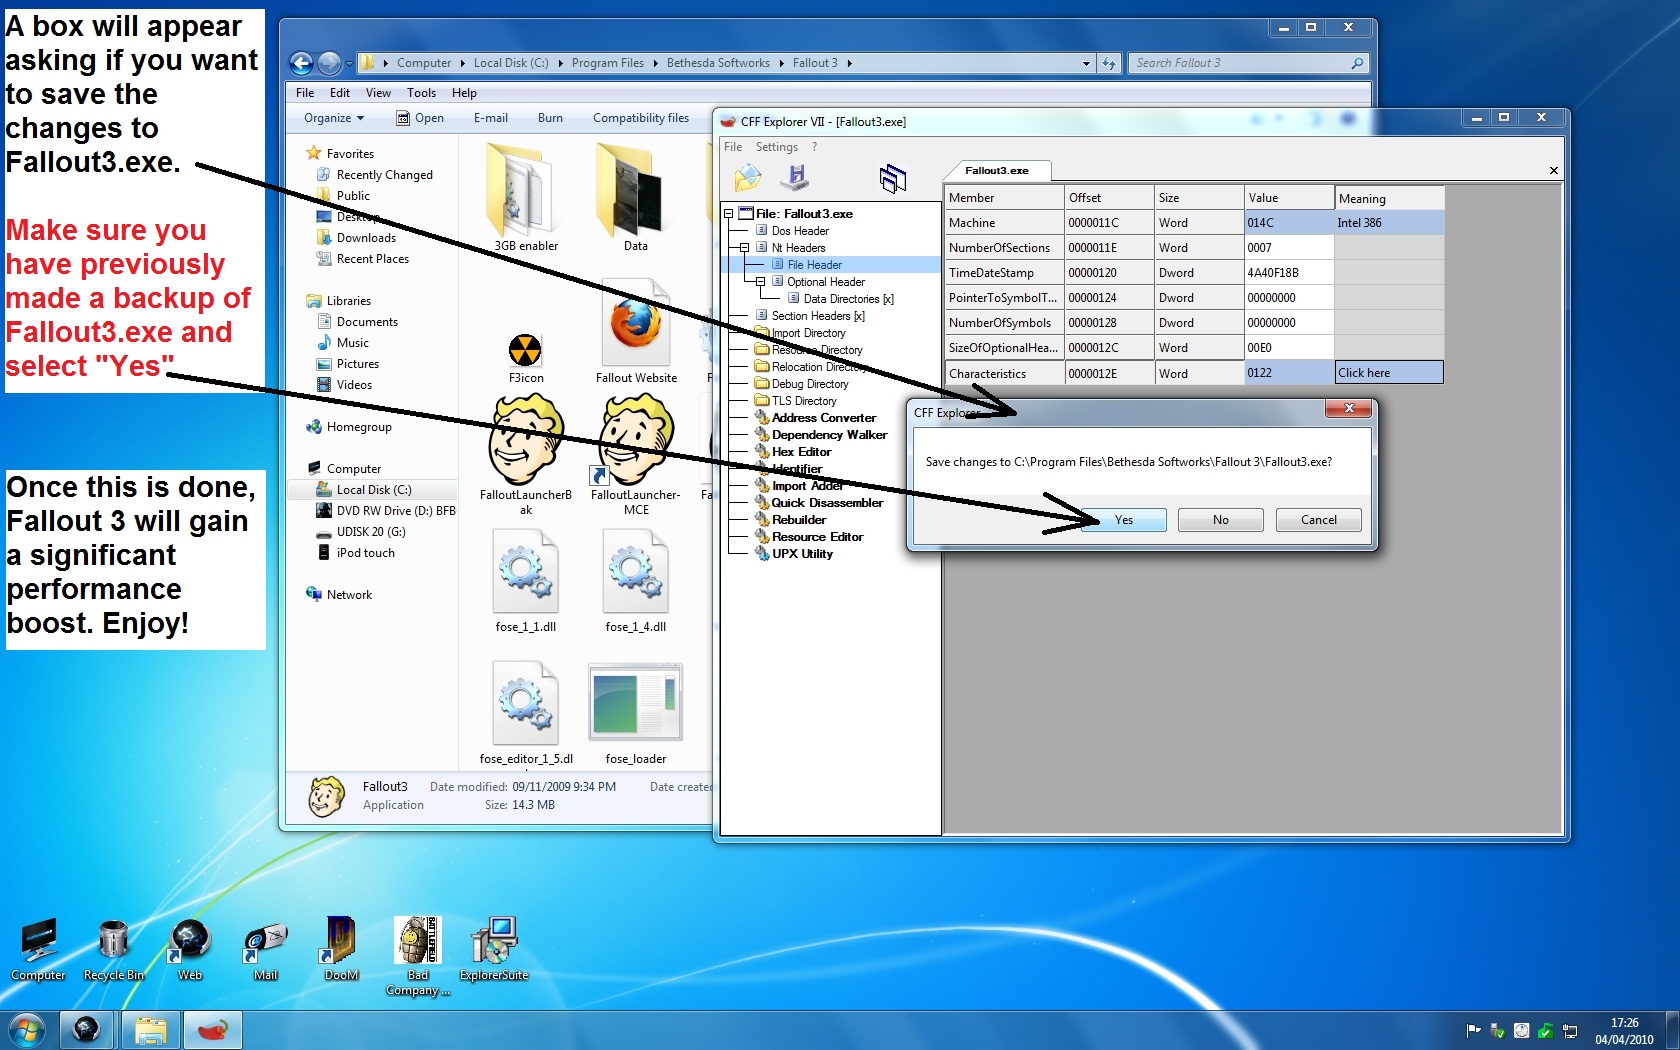Click the cascading windows icon in CFF Explorer
The height and width of the screenshot is (1050, 1680).
(892, 178)
